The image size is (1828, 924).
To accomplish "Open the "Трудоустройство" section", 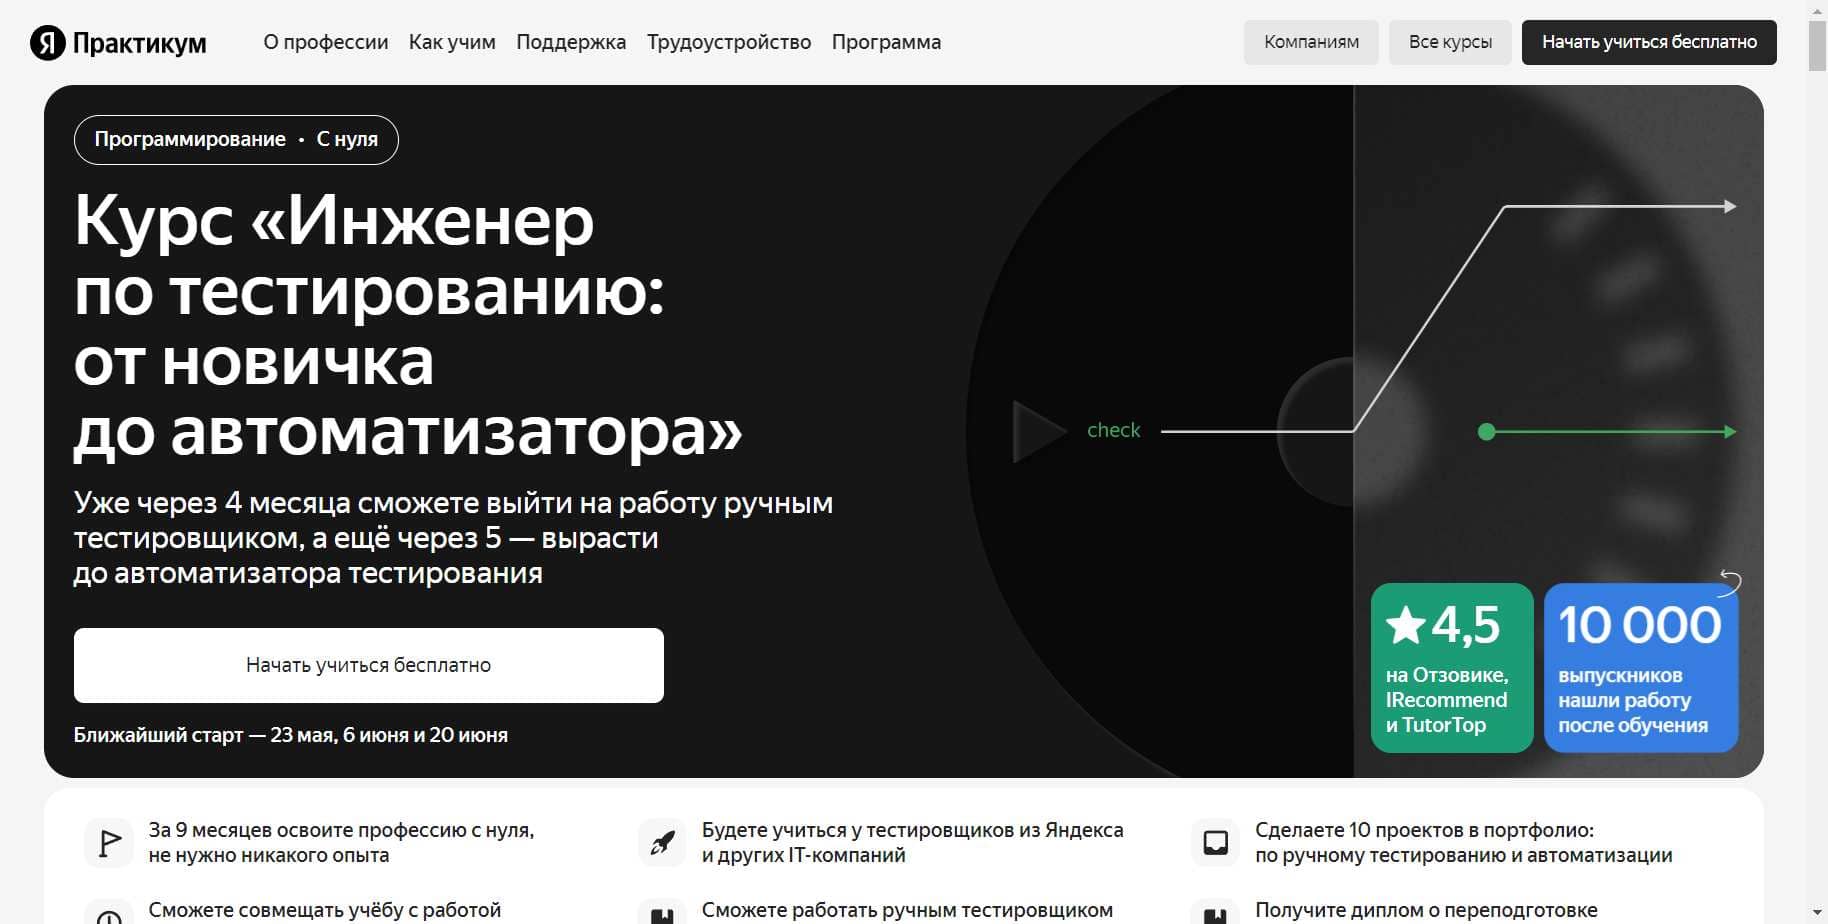I will (x=729, y=42).
